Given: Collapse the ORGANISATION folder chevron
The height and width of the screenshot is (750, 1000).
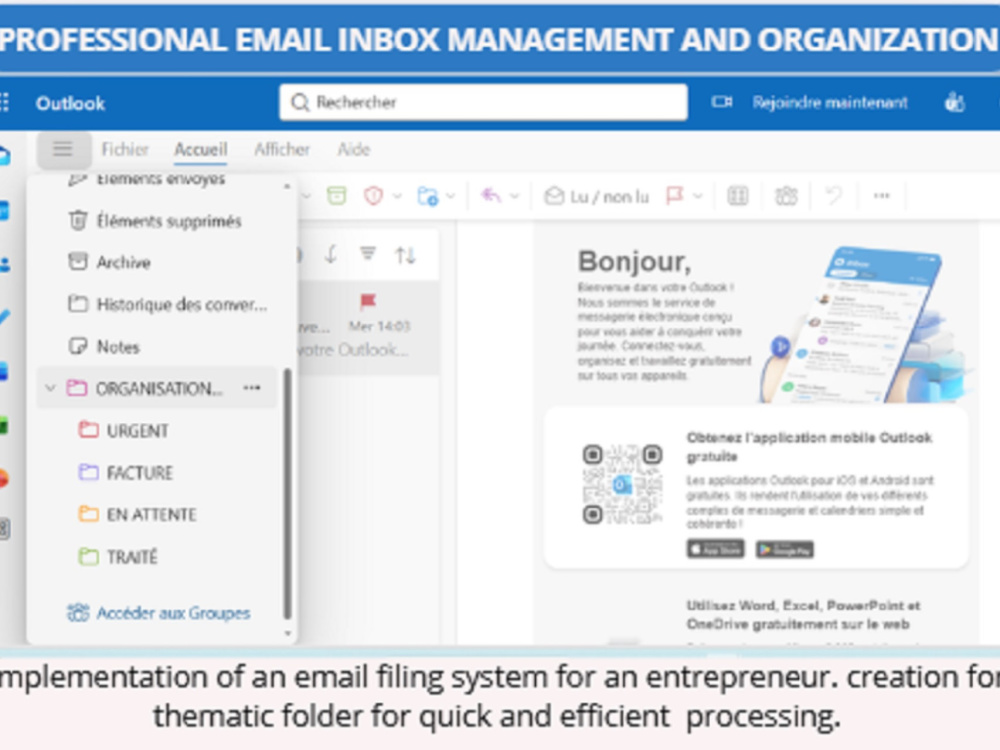Looking at the screenshot, I should pyautogui.click(x=50, y=388).
